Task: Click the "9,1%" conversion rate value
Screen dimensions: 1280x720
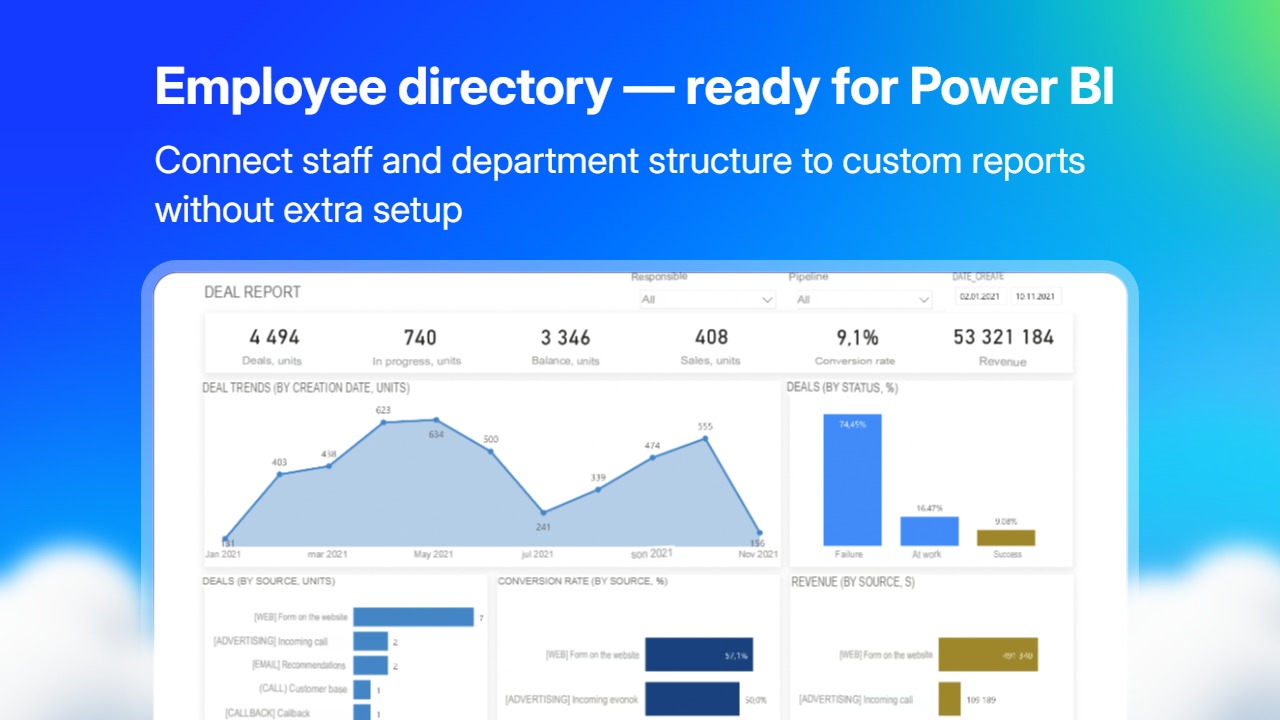Action: pos(858,337)
